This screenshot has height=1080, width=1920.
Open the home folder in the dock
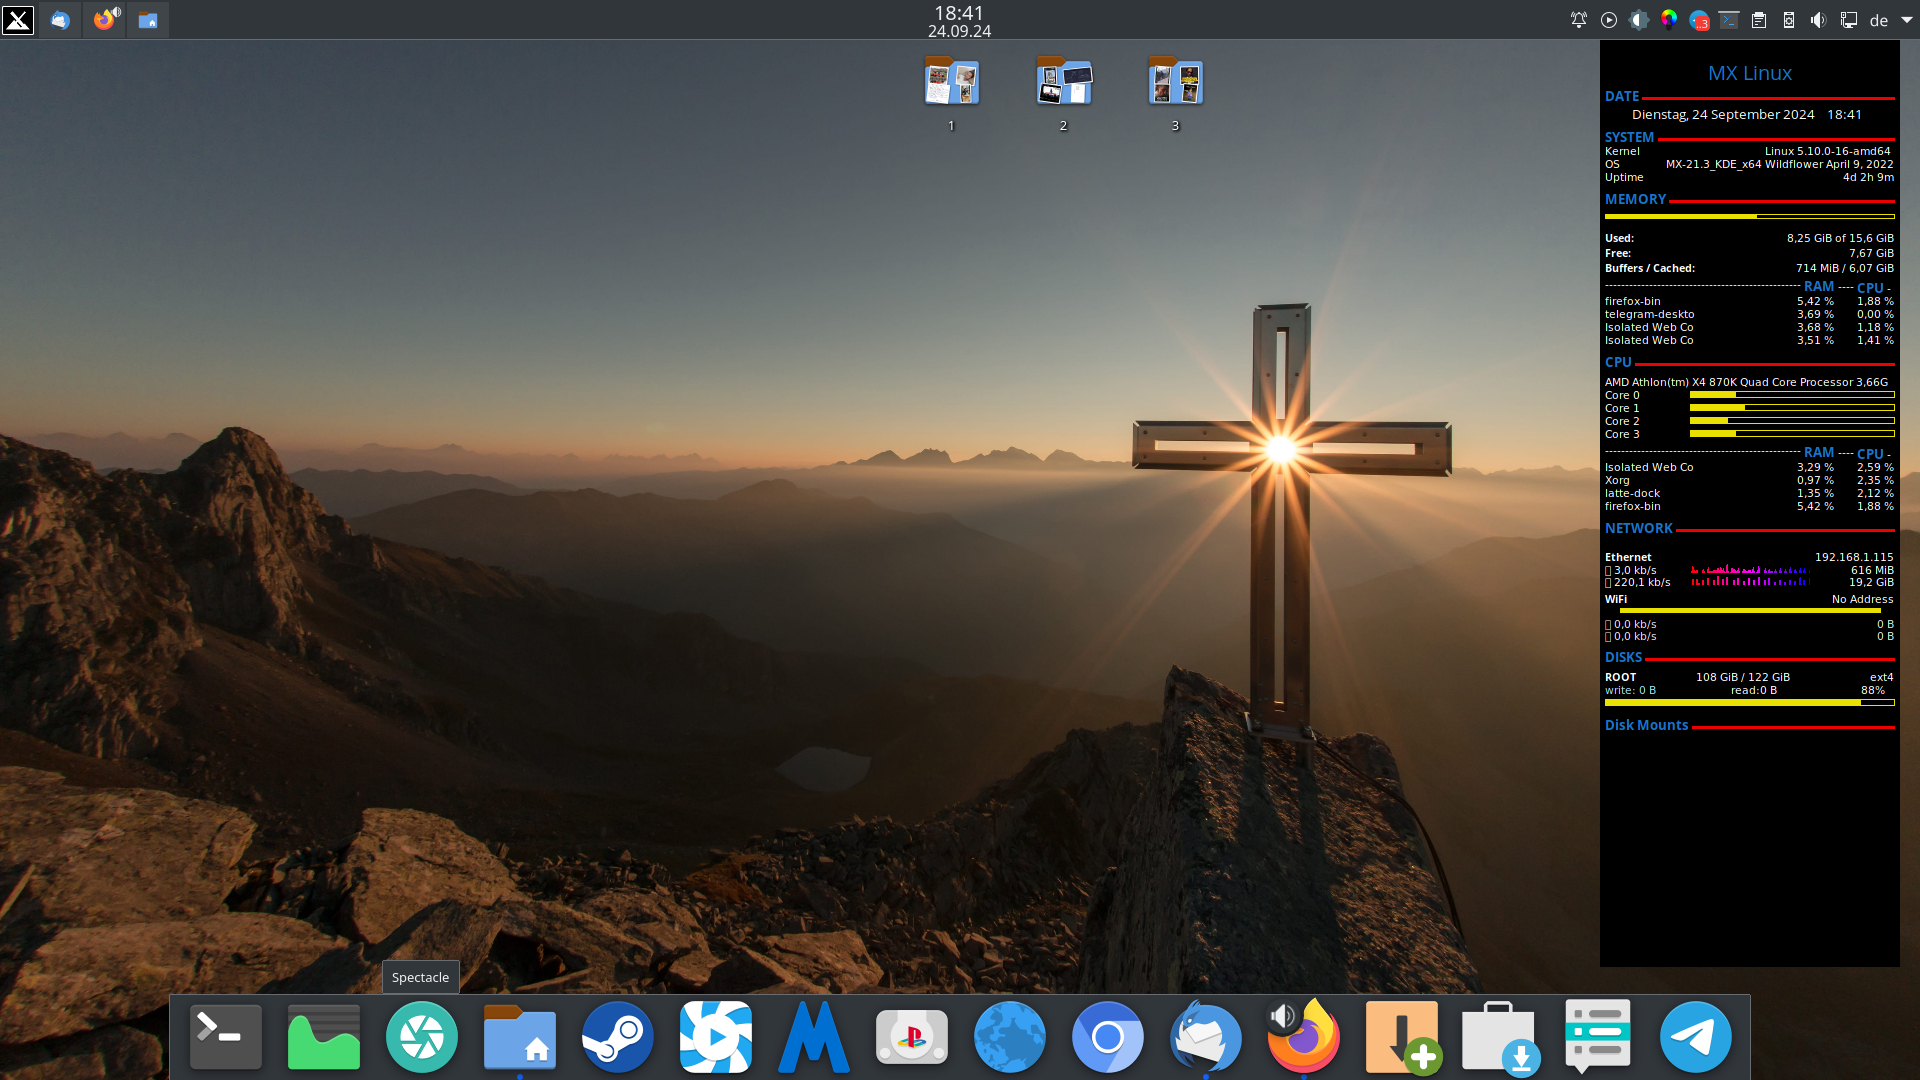point(519,1037)
